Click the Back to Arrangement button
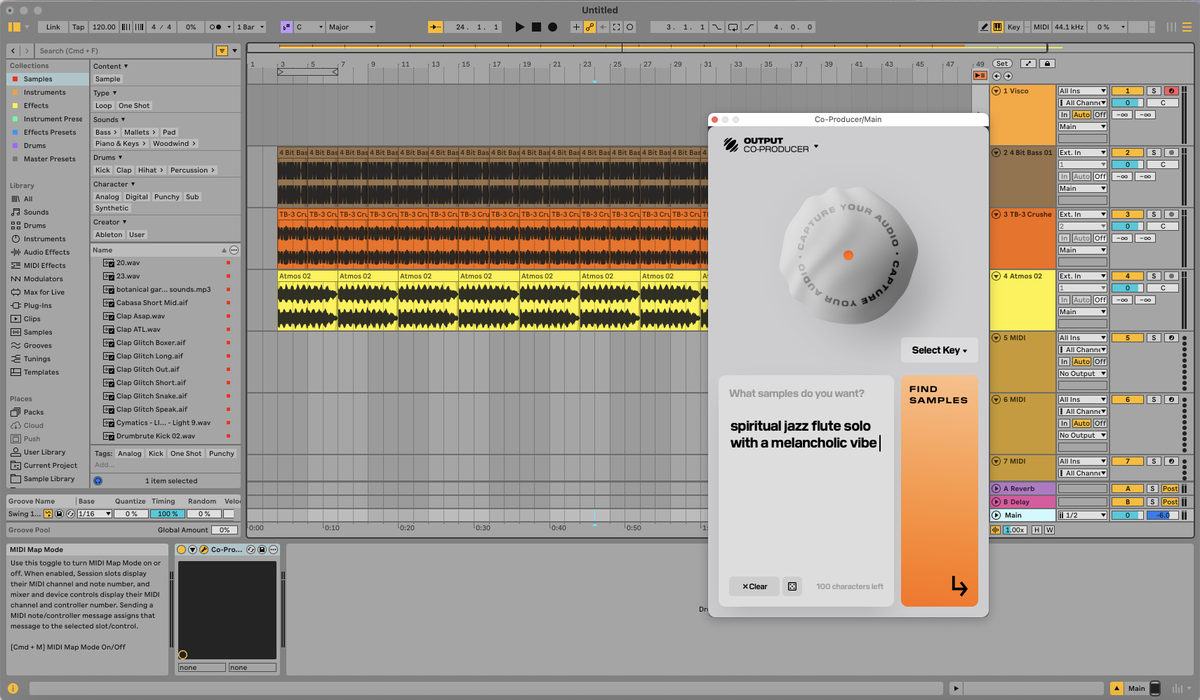 (980, 76)
